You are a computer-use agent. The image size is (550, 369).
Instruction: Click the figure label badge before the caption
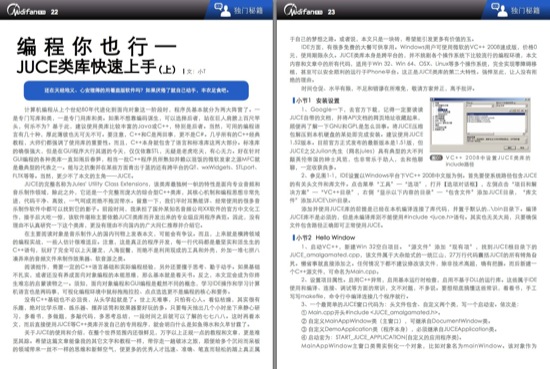(436, 157)
